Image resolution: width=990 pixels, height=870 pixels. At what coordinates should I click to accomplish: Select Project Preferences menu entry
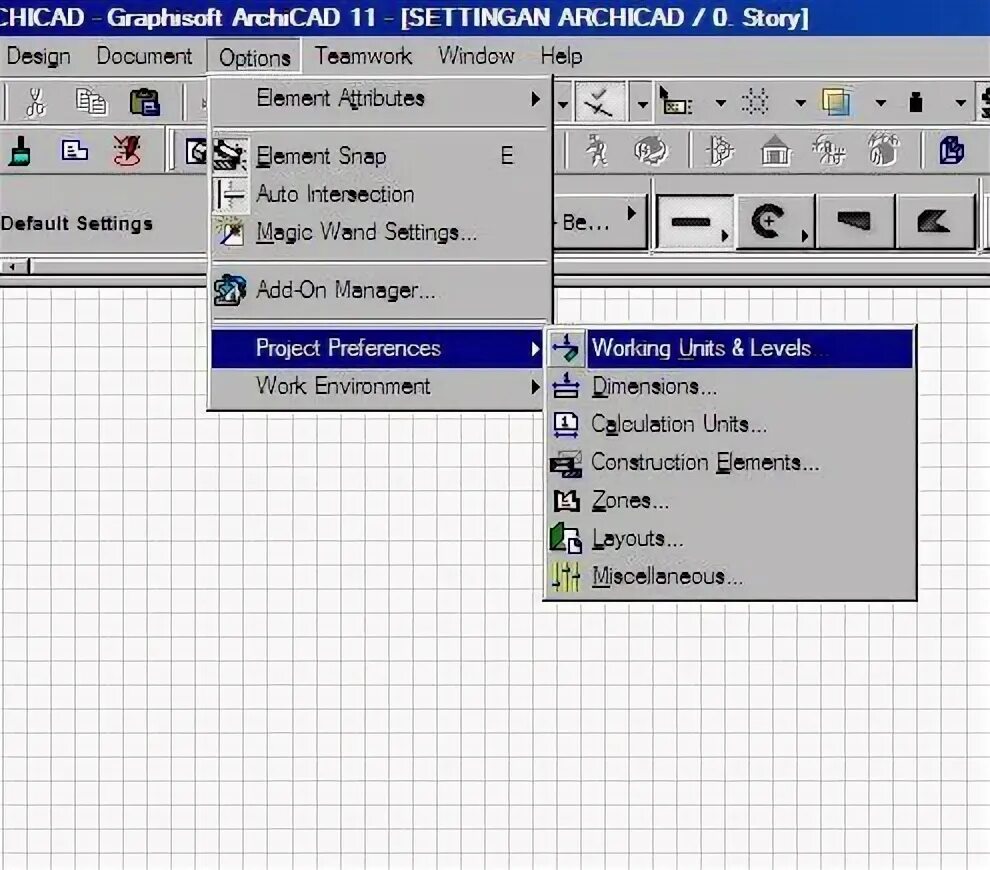[378, 349]
